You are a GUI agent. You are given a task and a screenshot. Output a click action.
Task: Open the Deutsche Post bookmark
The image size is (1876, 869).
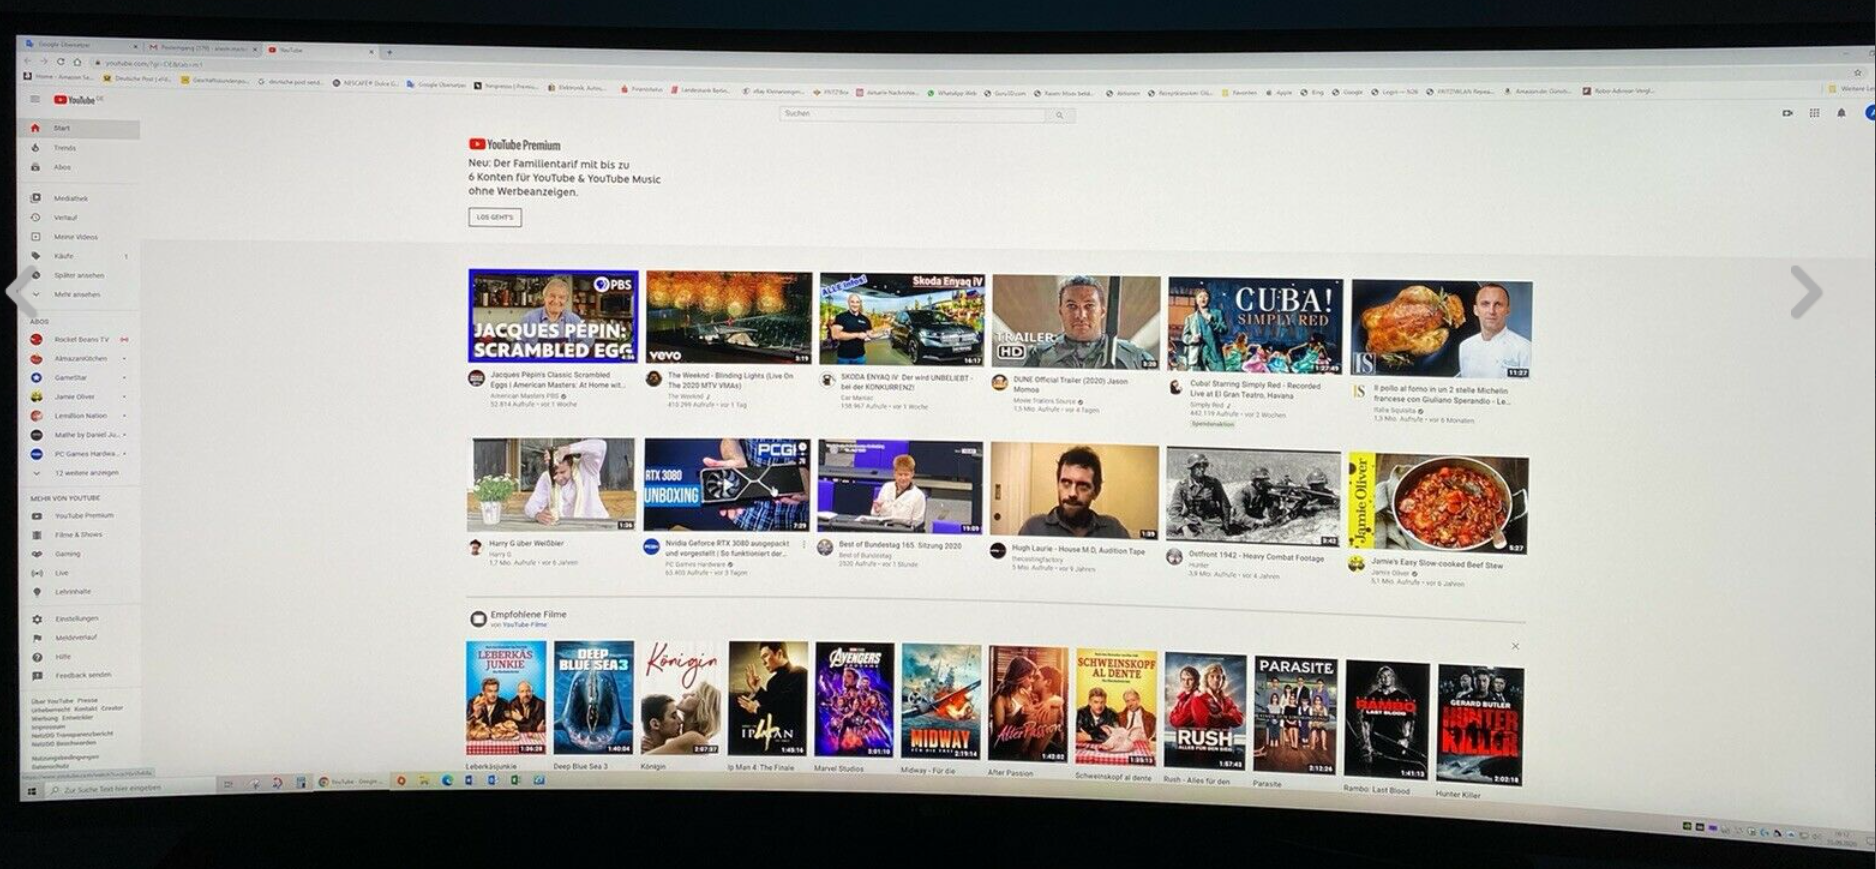click(x=138, y=78)
